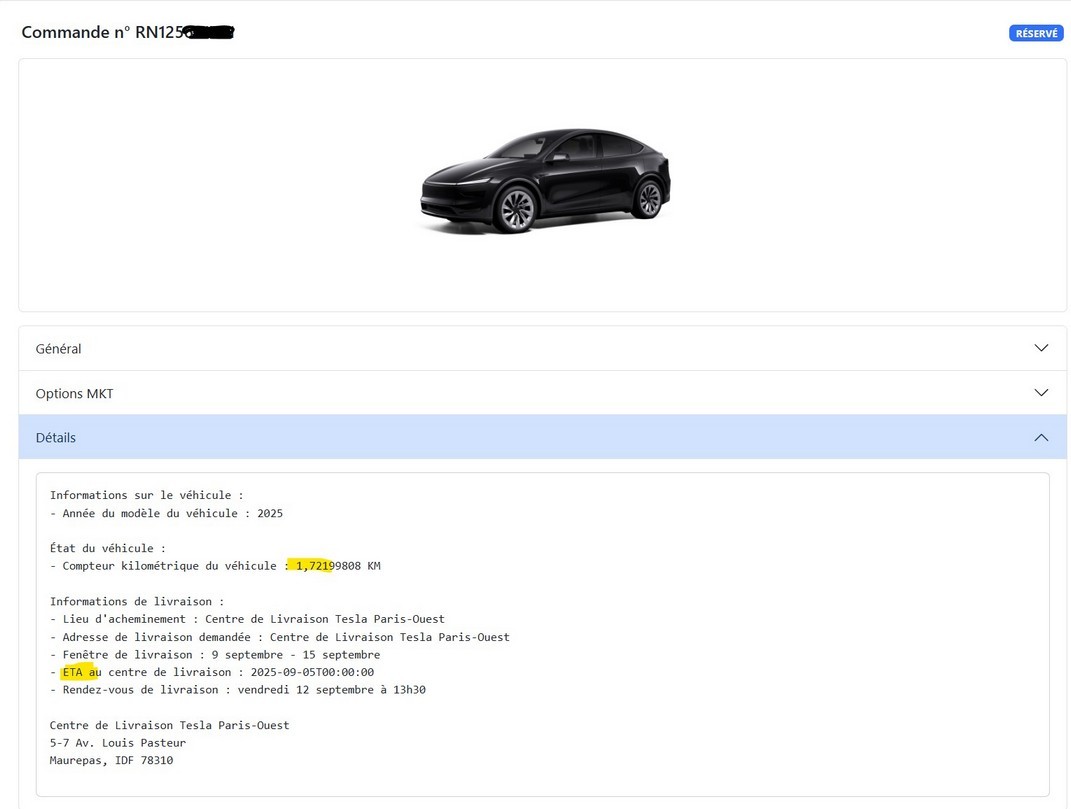Open the Options MKT accordion header
Viewport: 1071px width, 809px height.
point(542,393)
